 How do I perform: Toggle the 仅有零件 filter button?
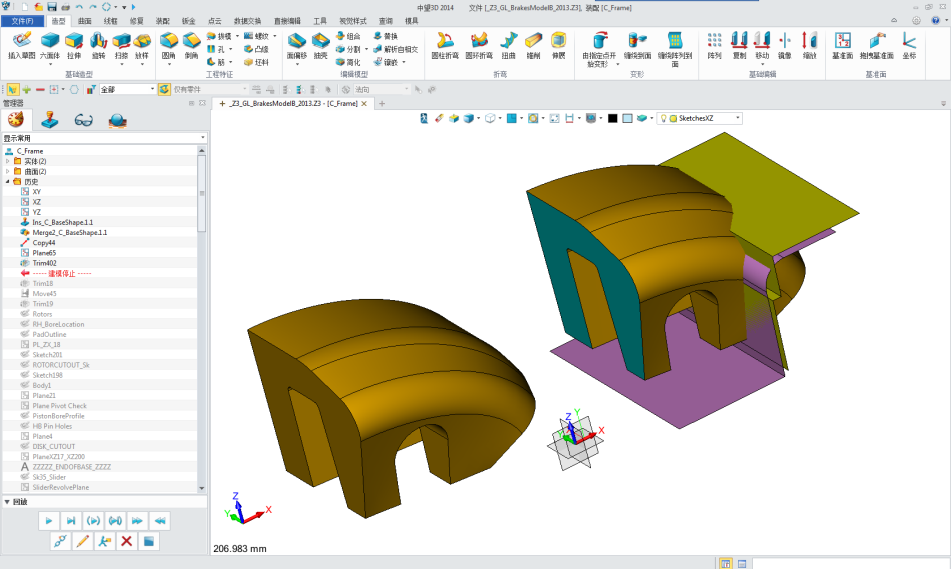[165, 89]
